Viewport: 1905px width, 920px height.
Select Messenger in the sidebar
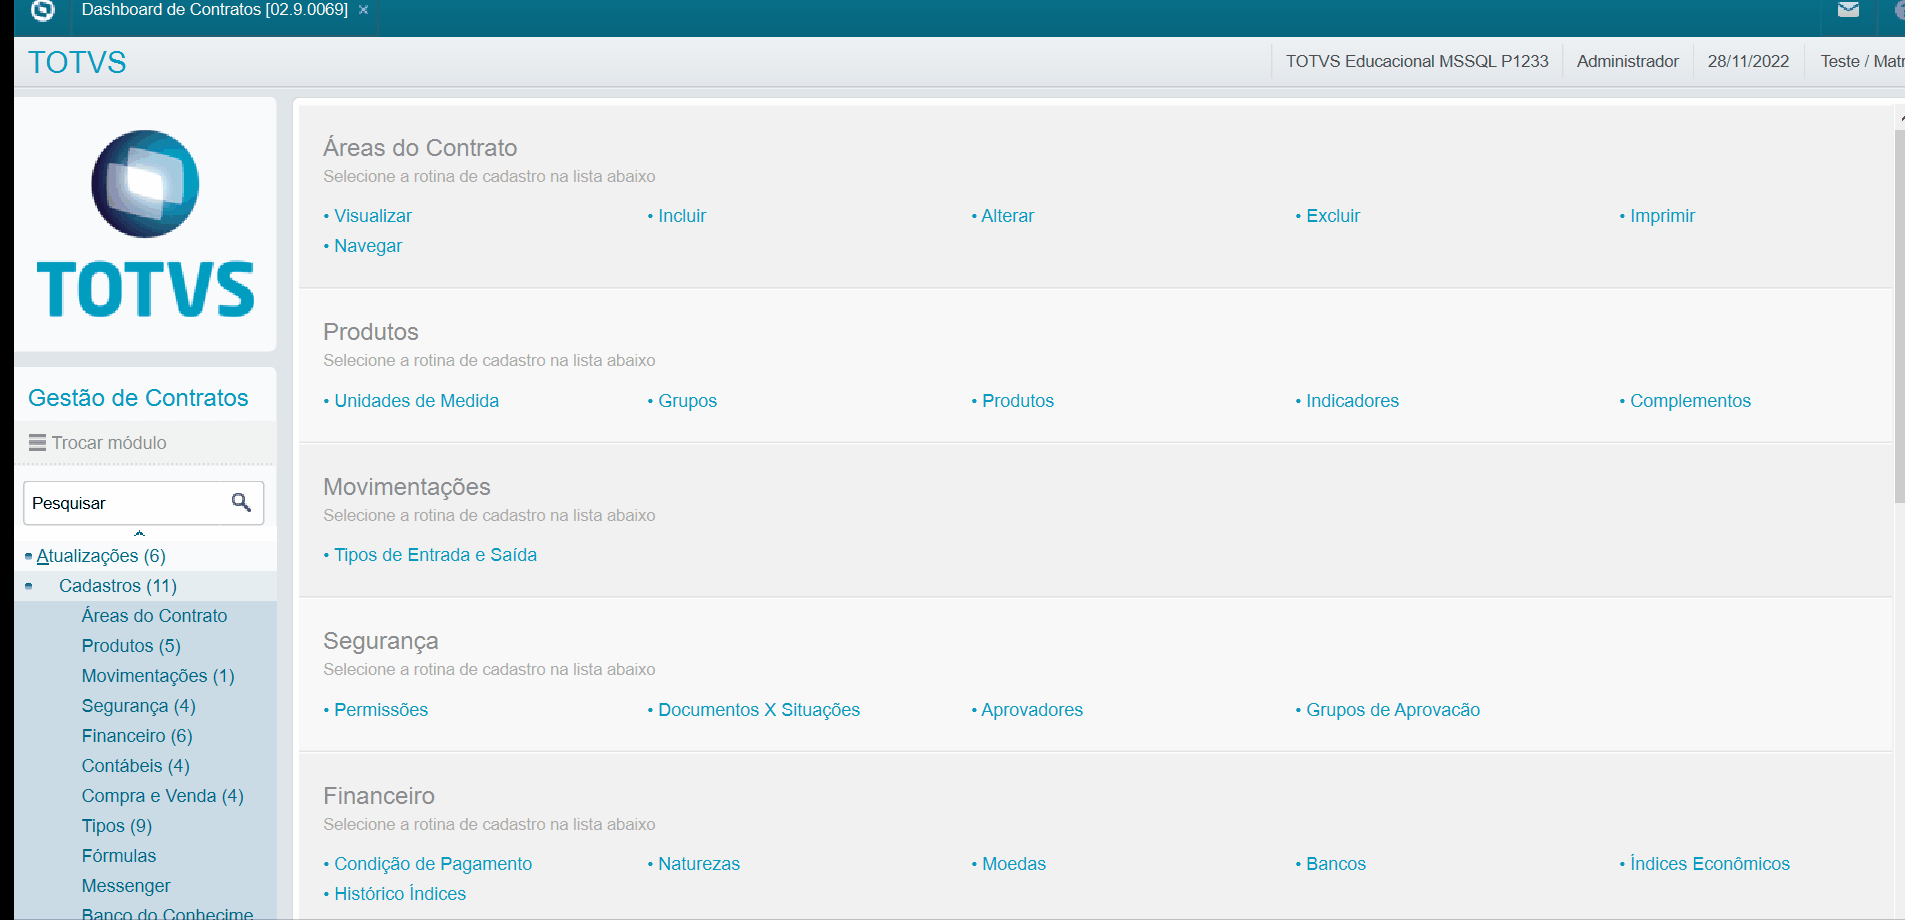pyautogui.click(x=126, y=886)
